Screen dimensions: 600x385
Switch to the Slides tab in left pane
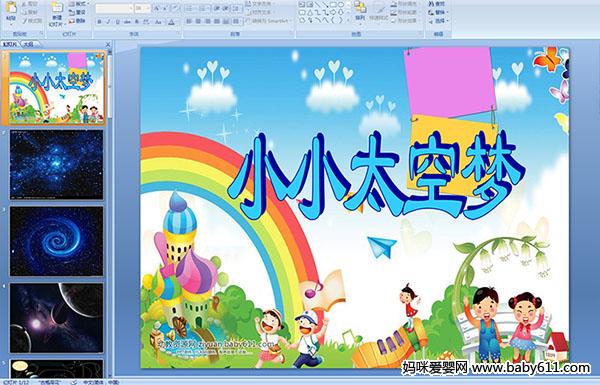[x=10, y=44]
